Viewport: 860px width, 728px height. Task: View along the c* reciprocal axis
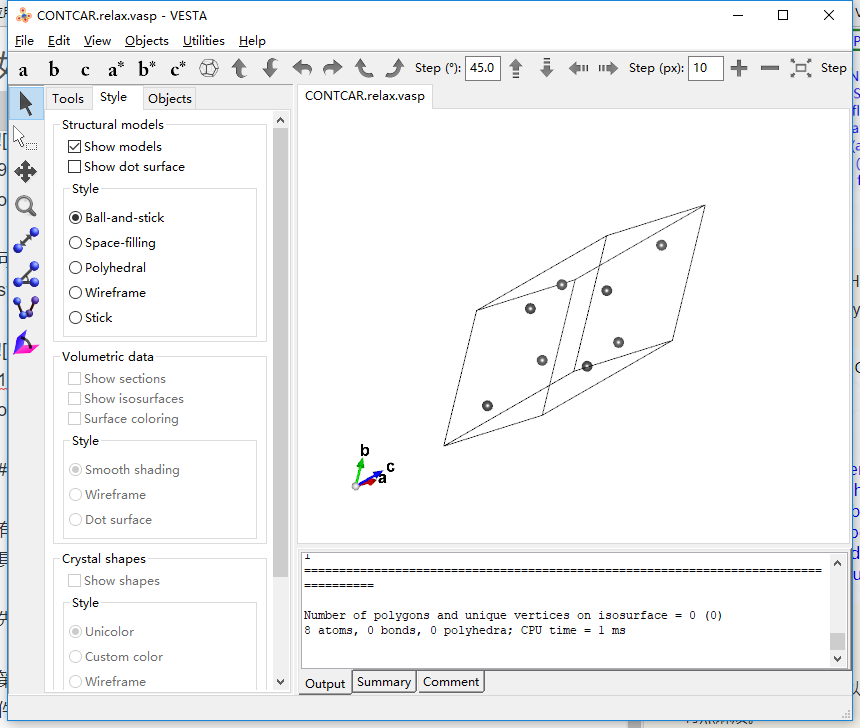(x=178, y=69)
